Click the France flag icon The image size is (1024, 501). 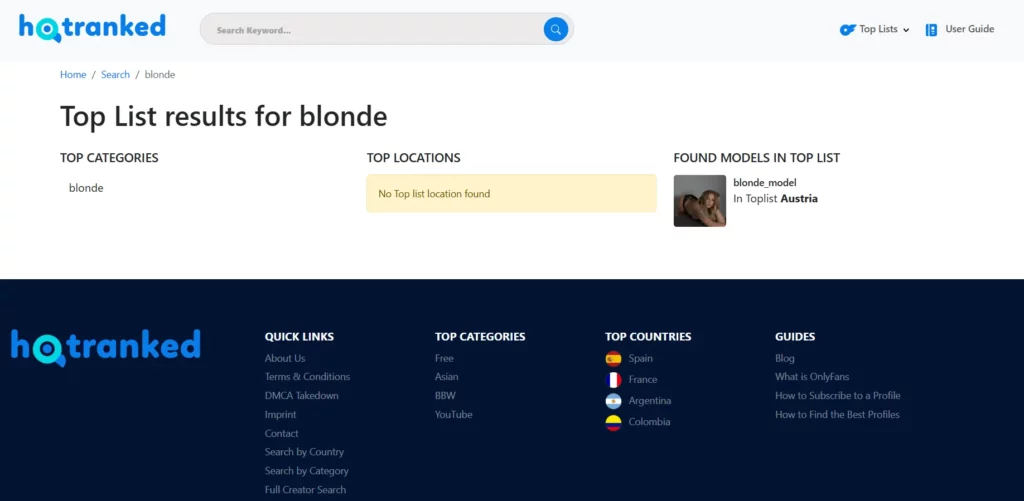point(613,380)
